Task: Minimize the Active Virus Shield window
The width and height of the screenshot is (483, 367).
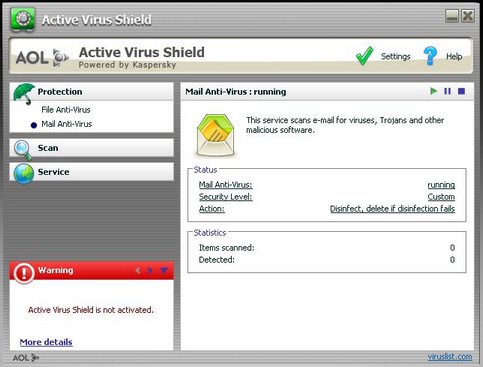Action: (452, 16)
